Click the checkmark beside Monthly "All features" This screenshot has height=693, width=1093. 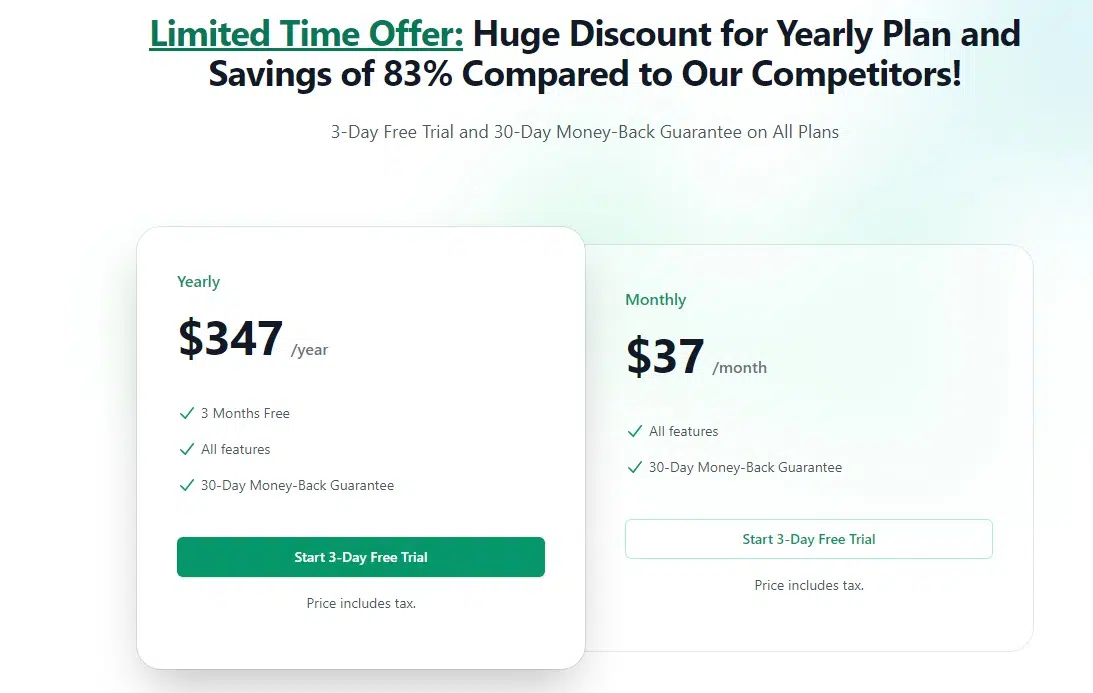tap(634, 431)
